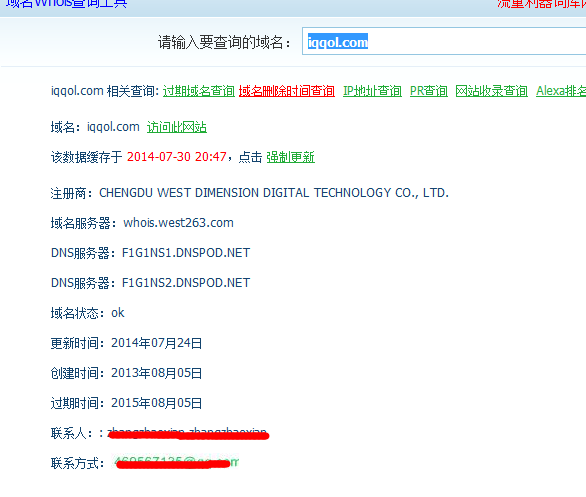Open the PR查询 link
This screenshot has width=586, height=497.
tap(429, 91)
